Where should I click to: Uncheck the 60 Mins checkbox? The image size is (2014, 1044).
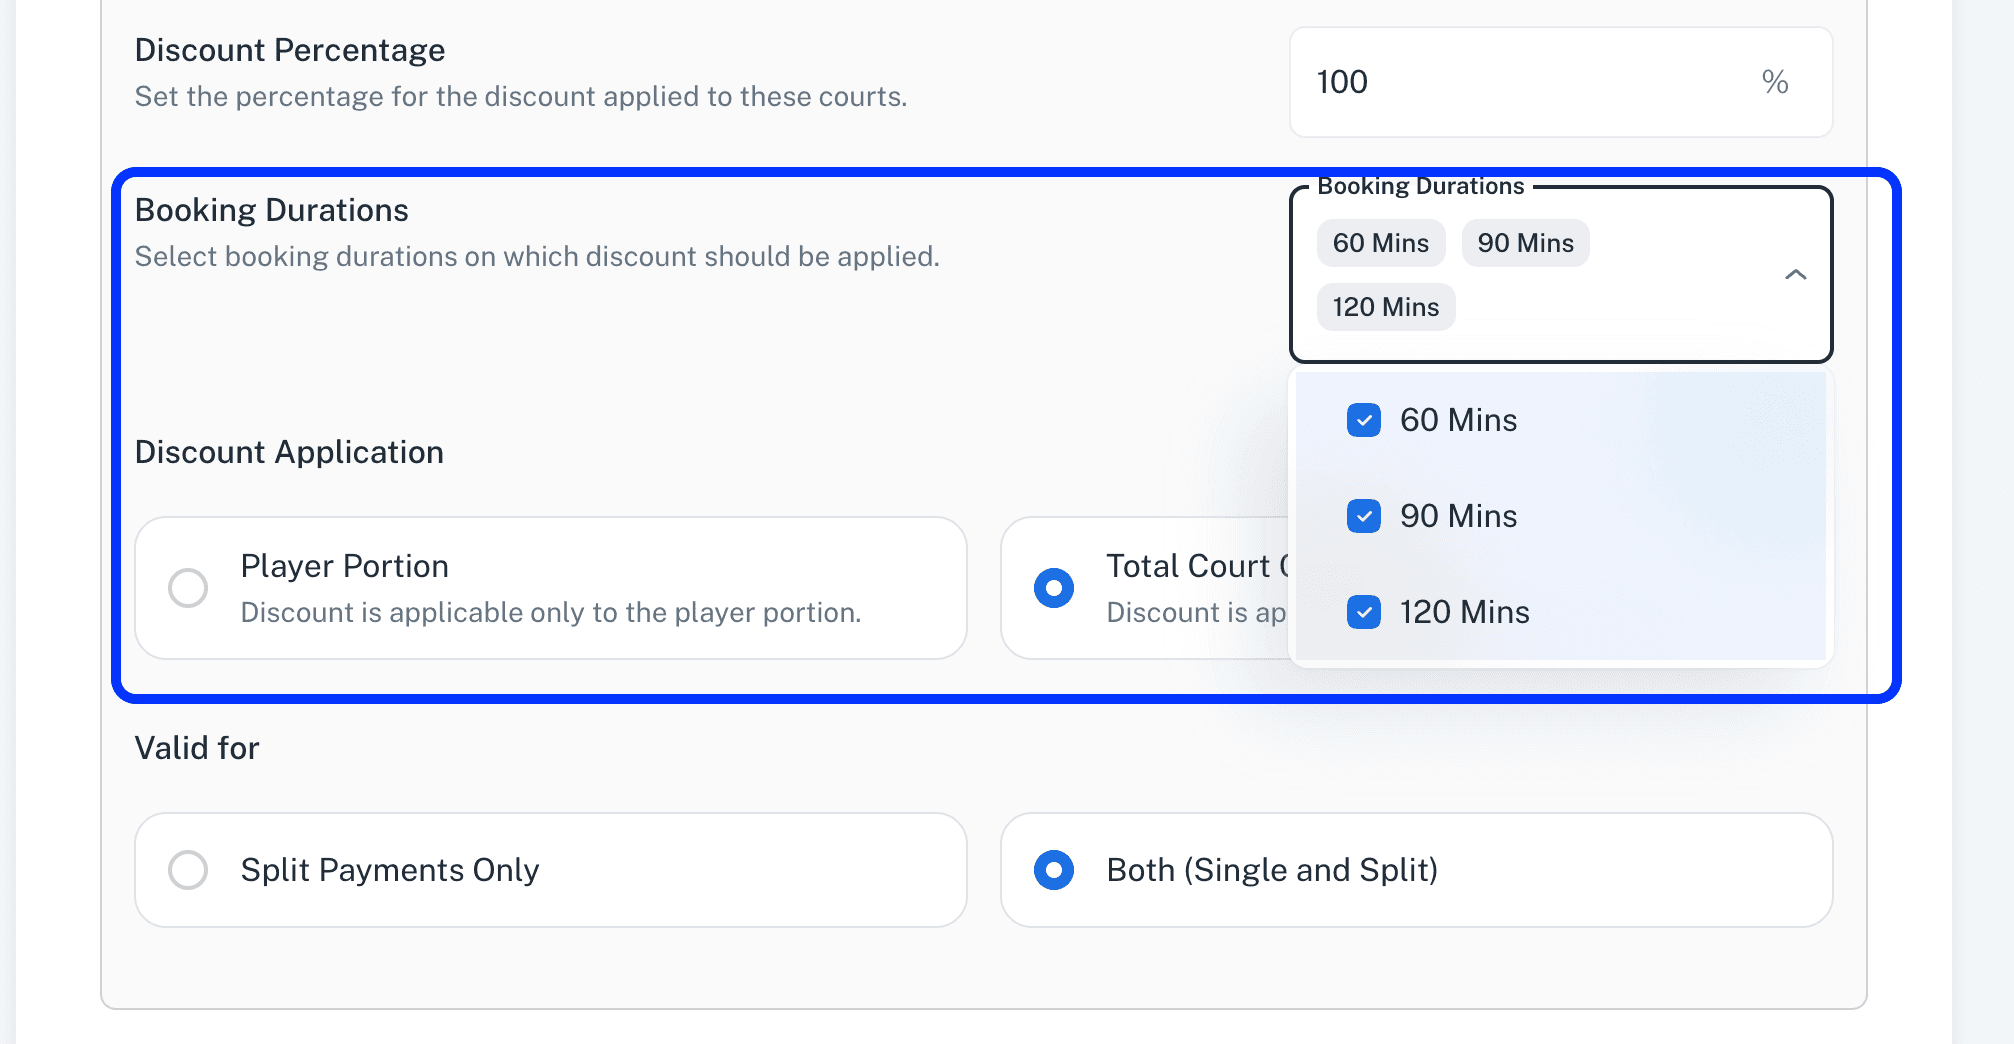1363,420
